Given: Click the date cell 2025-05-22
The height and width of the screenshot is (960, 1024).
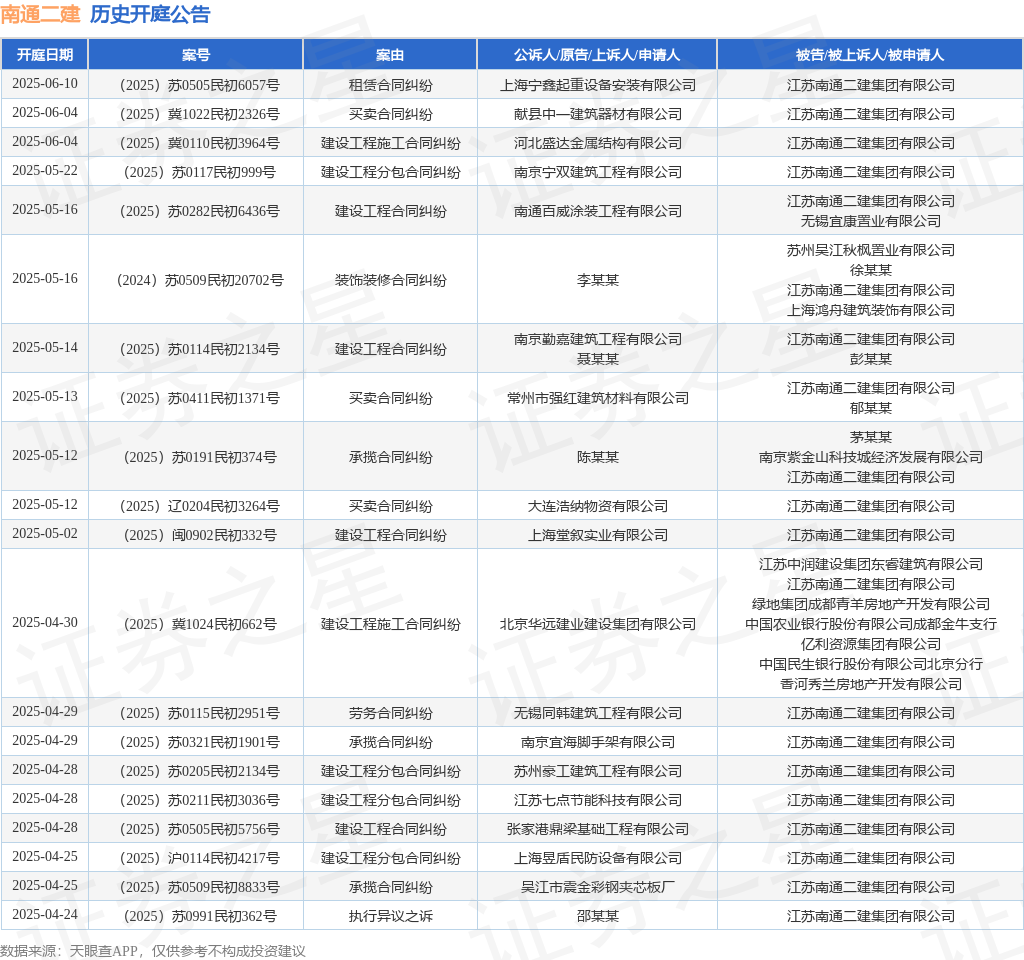Looking at the screenshot, I should (x=44, y=170).
